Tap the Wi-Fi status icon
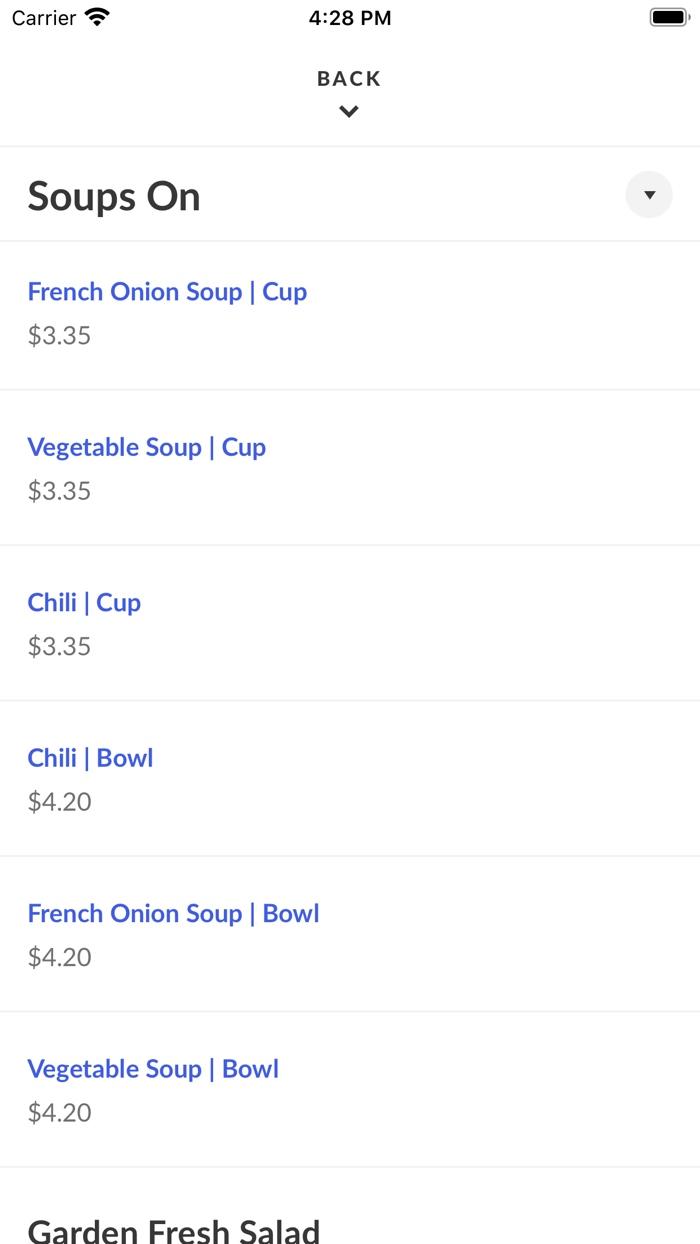The height and width of the screenshot is (1244, 700). click(97, 18)
